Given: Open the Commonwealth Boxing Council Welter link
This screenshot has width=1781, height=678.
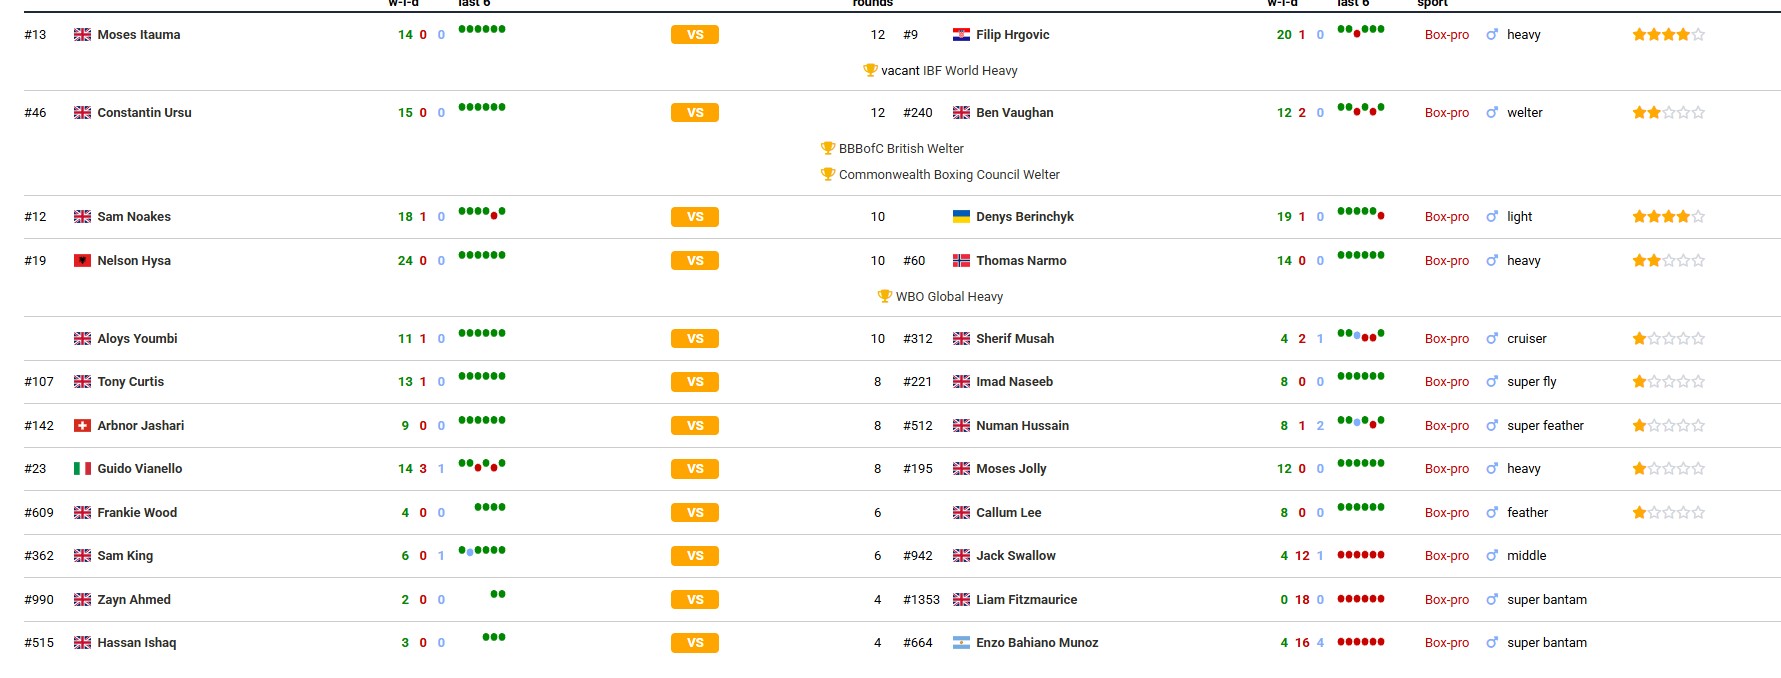Looking at the screenshot, I should coord(949,175).
